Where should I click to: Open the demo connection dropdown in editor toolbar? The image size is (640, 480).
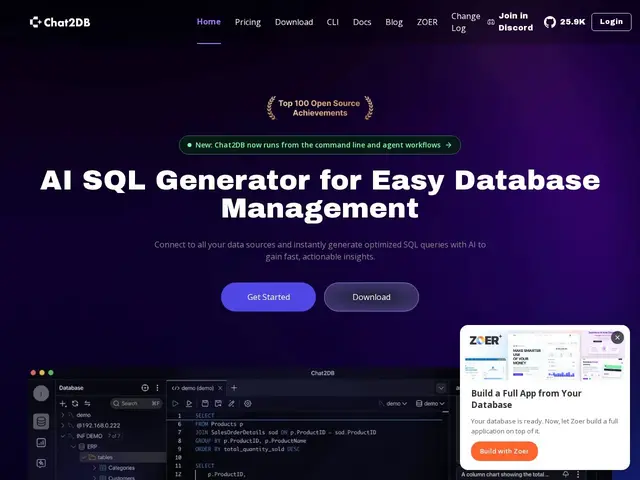pyautogui.click(x=393, y=404)
